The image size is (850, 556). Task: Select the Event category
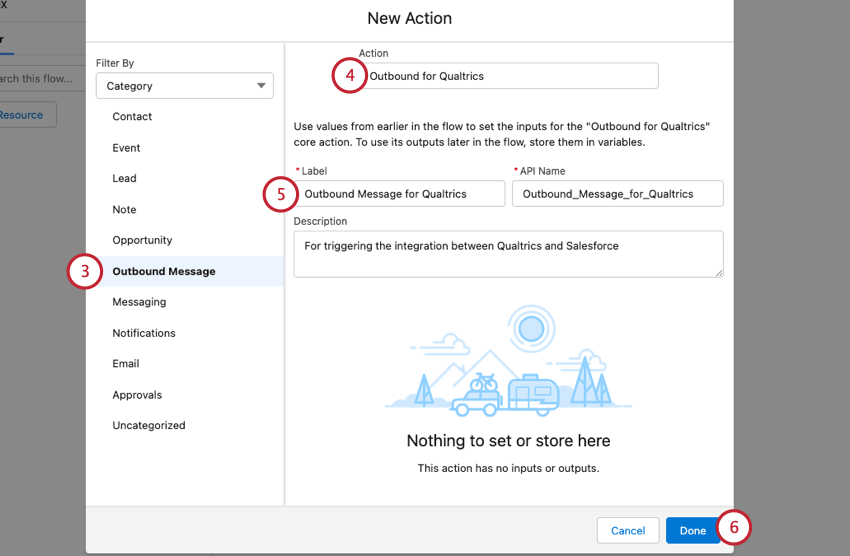click(126, 148)
